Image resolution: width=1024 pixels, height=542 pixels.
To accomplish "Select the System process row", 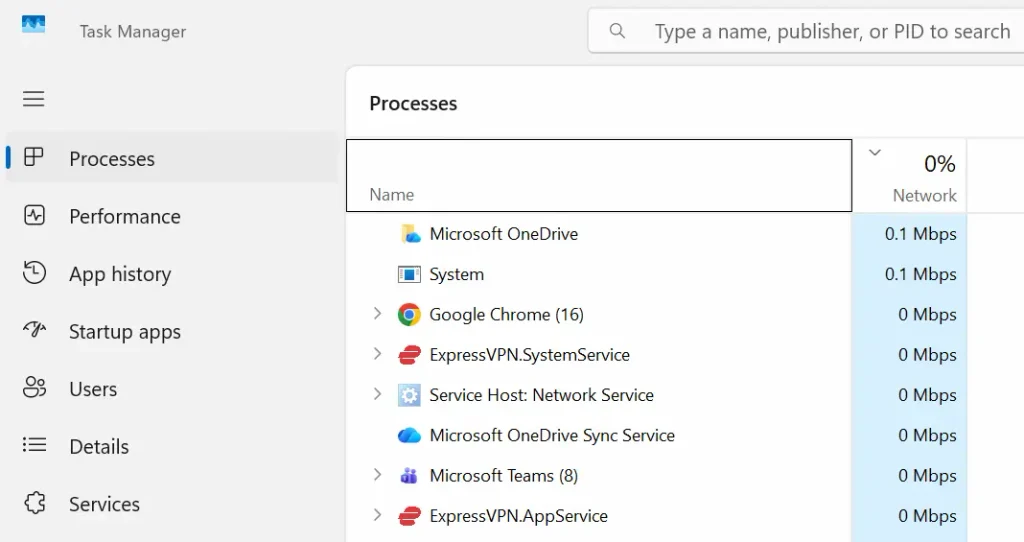I will pyautogui.click(x=656, y=274).
